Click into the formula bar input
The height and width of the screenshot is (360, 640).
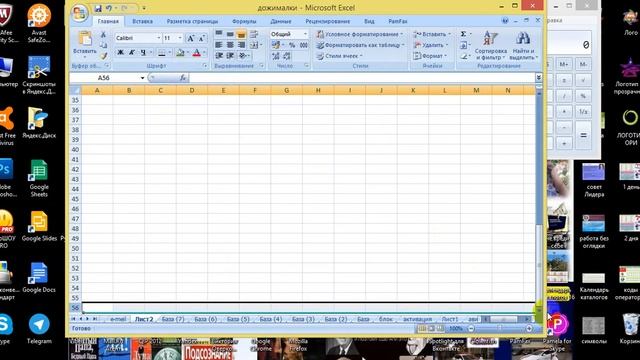[361, 78]
